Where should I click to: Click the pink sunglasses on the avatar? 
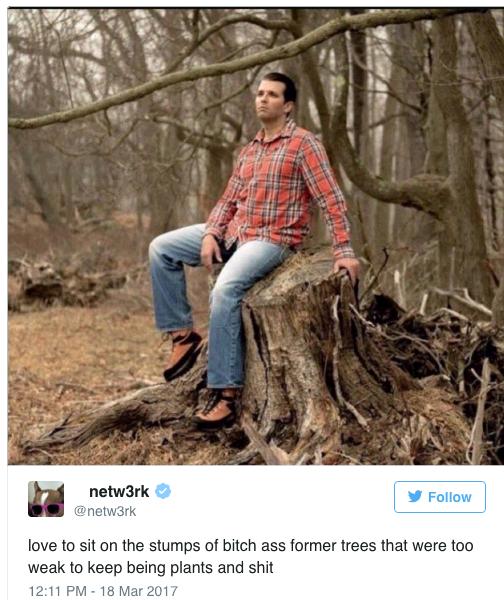point(46,509)
